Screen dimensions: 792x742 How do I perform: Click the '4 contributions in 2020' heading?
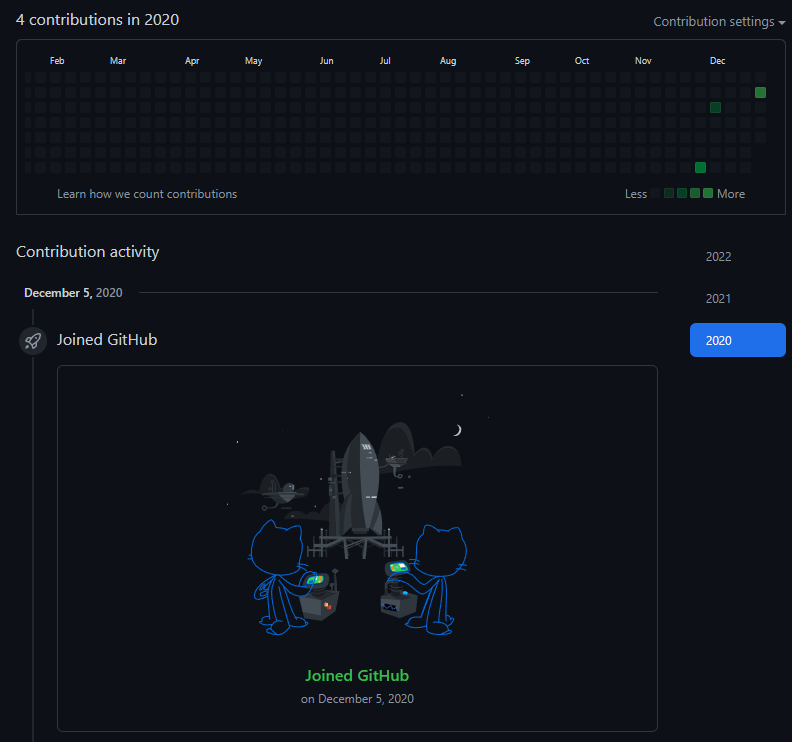coord(97,20)
